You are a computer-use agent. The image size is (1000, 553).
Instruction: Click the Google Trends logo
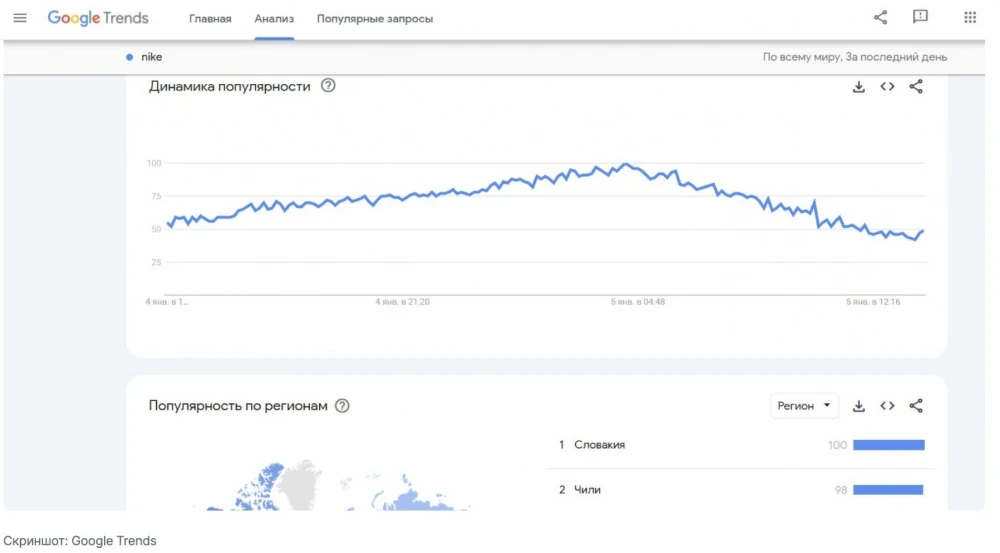click(98, 18)
